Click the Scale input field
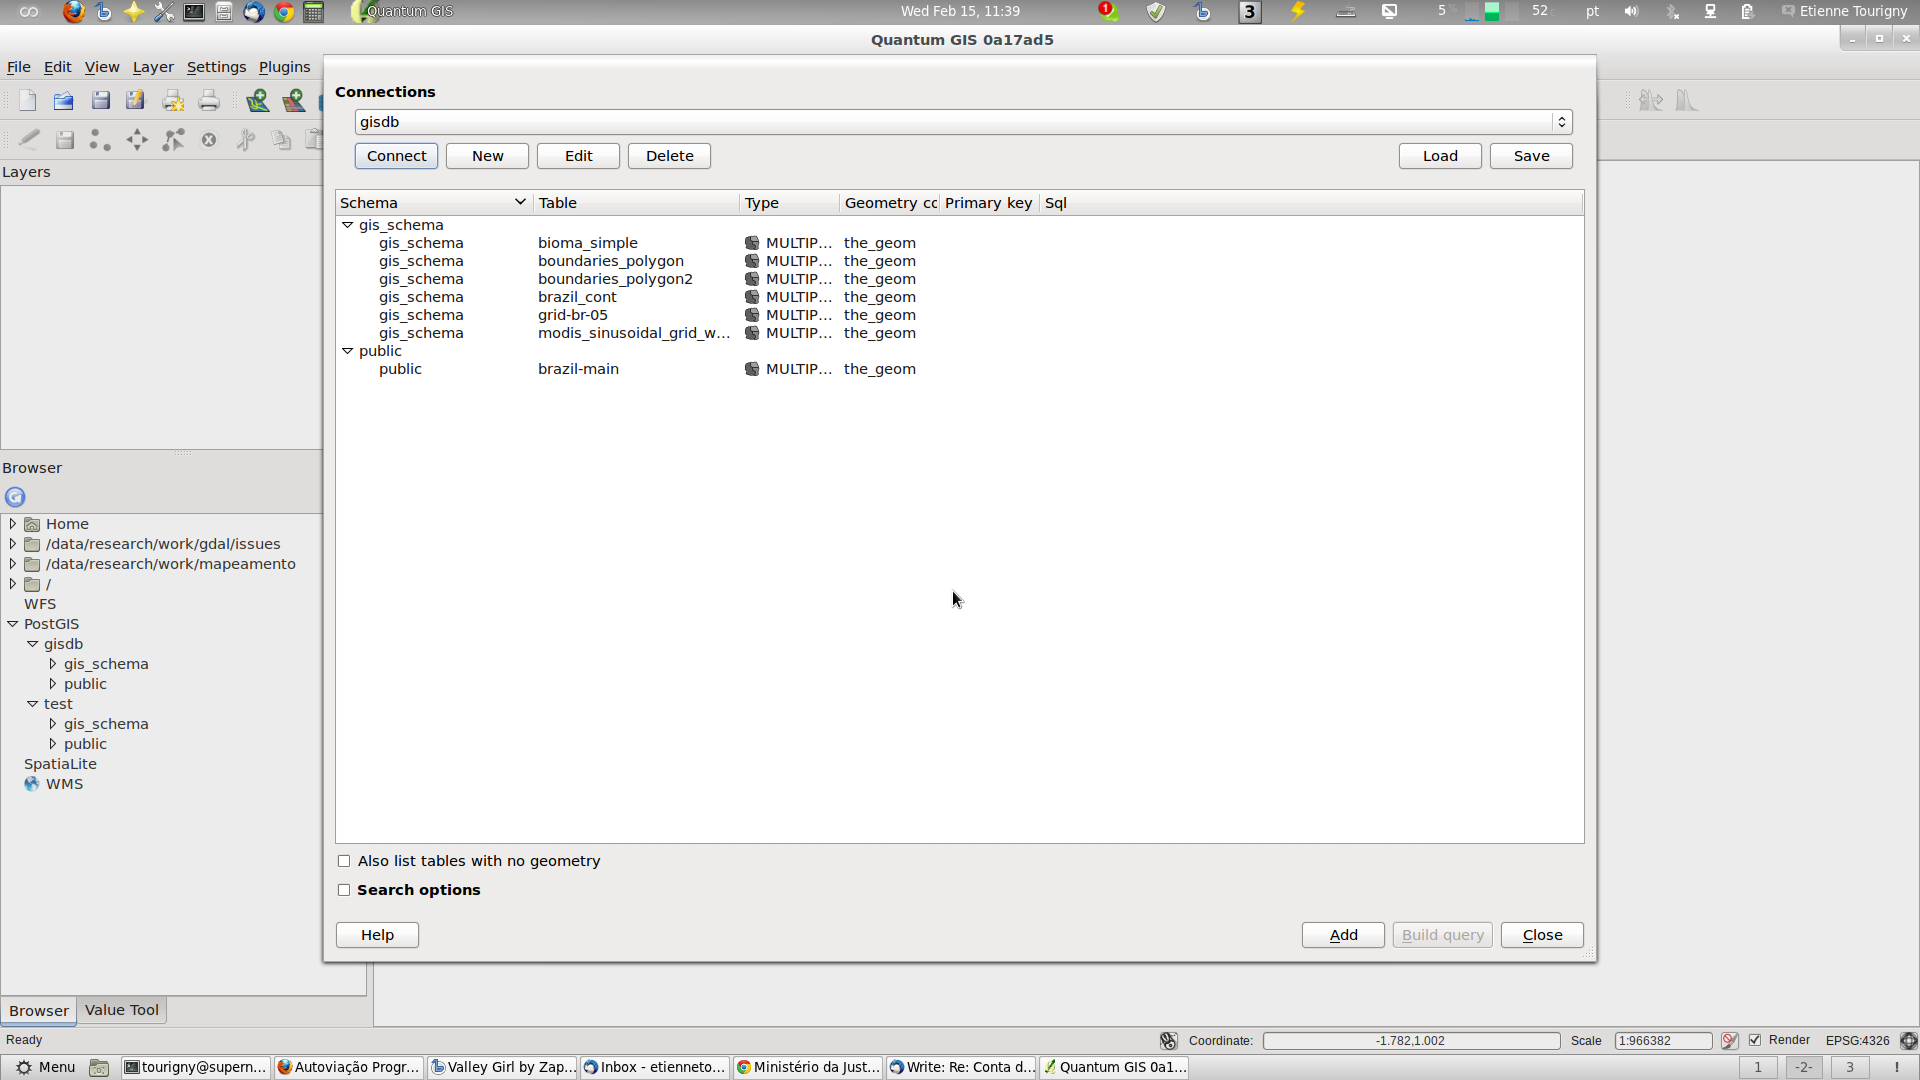 (1662, 1041)
